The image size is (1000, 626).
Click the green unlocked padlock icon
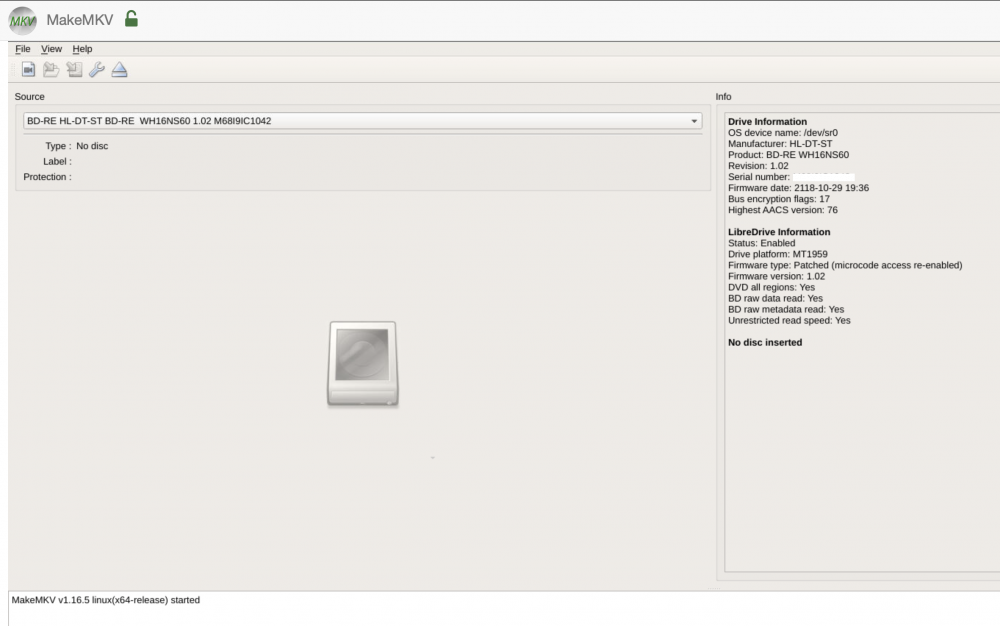pos(131,18)
